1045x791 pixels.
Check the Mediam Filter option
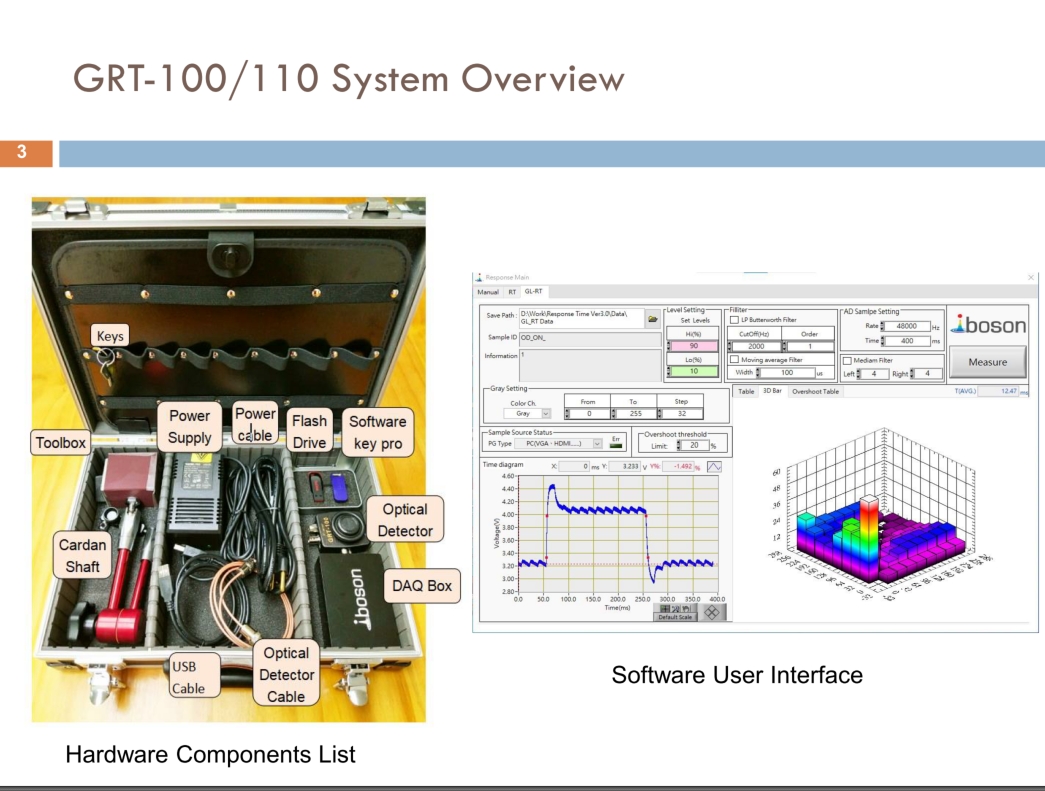click(848, 361)
